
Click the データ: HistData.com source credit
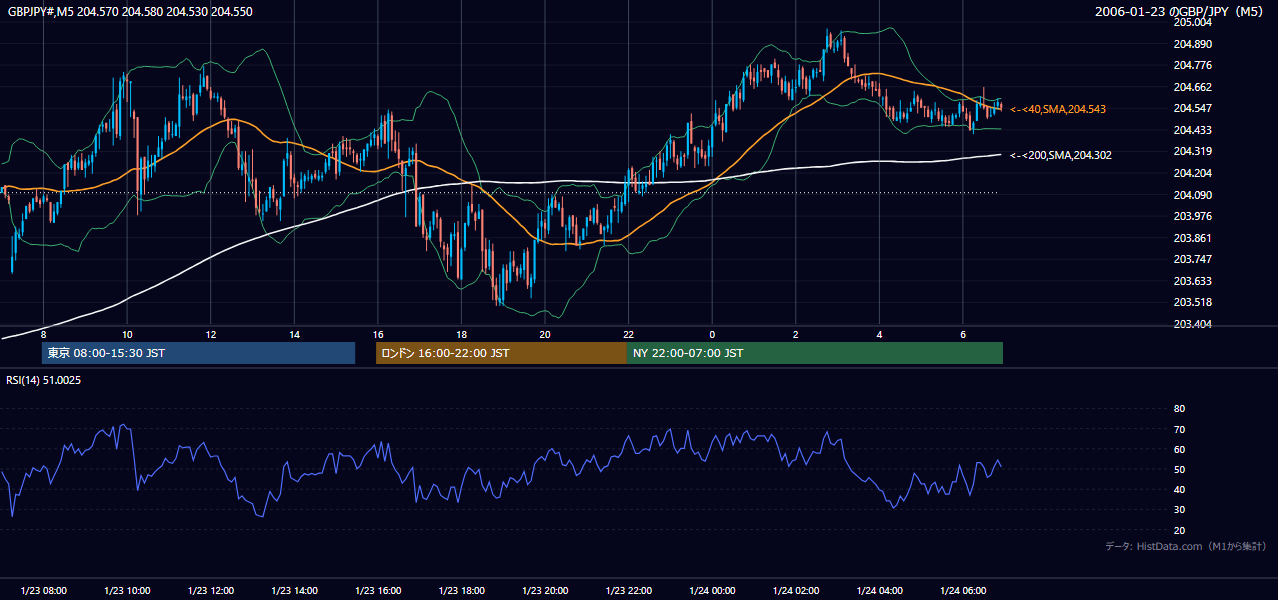(x=1185, y=546)
